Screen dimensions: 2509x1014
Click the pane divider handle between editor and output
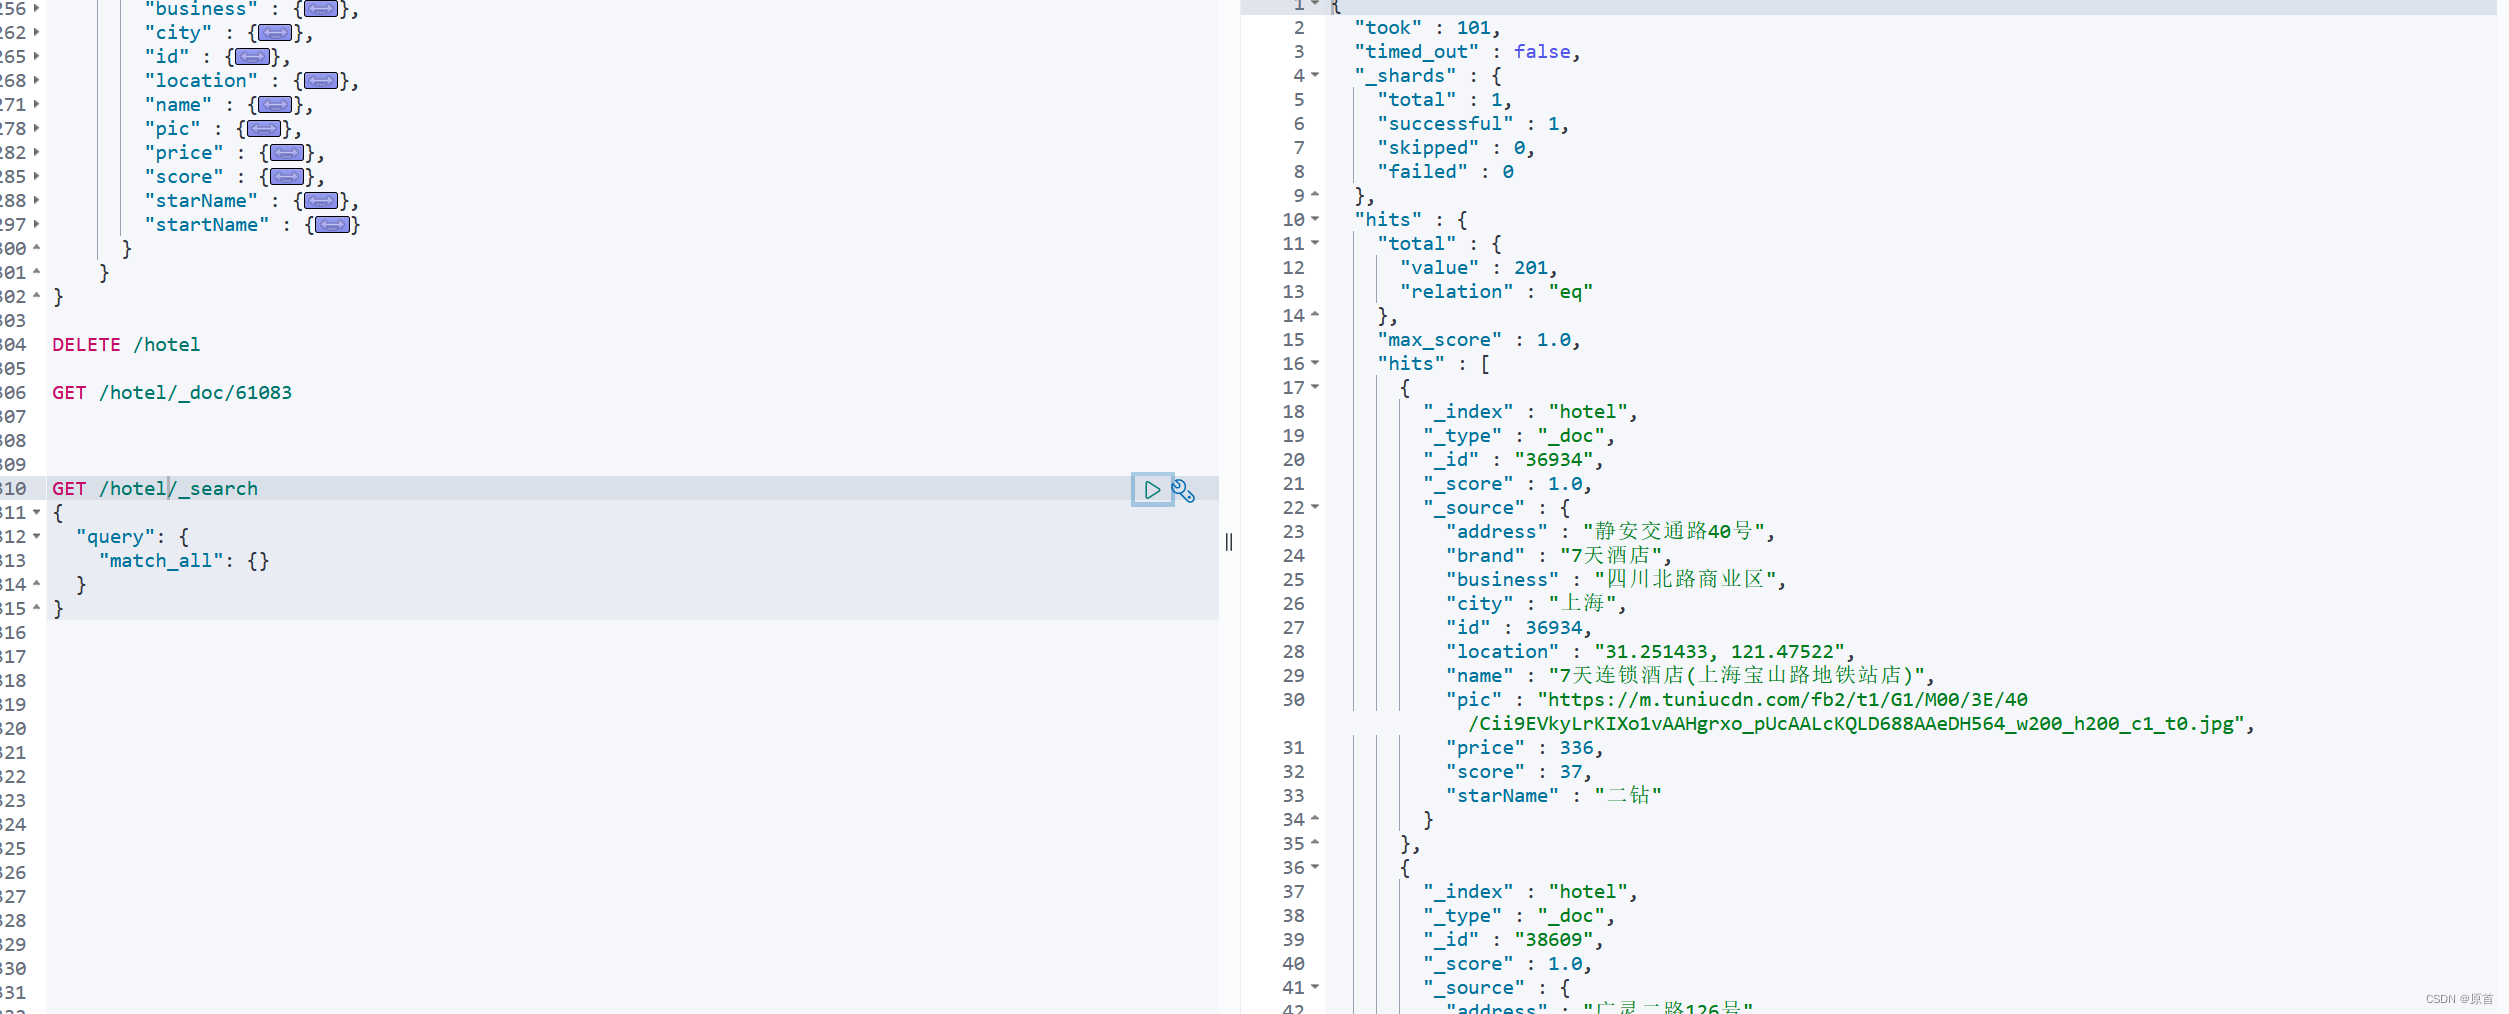click(x=1229, y=542)
